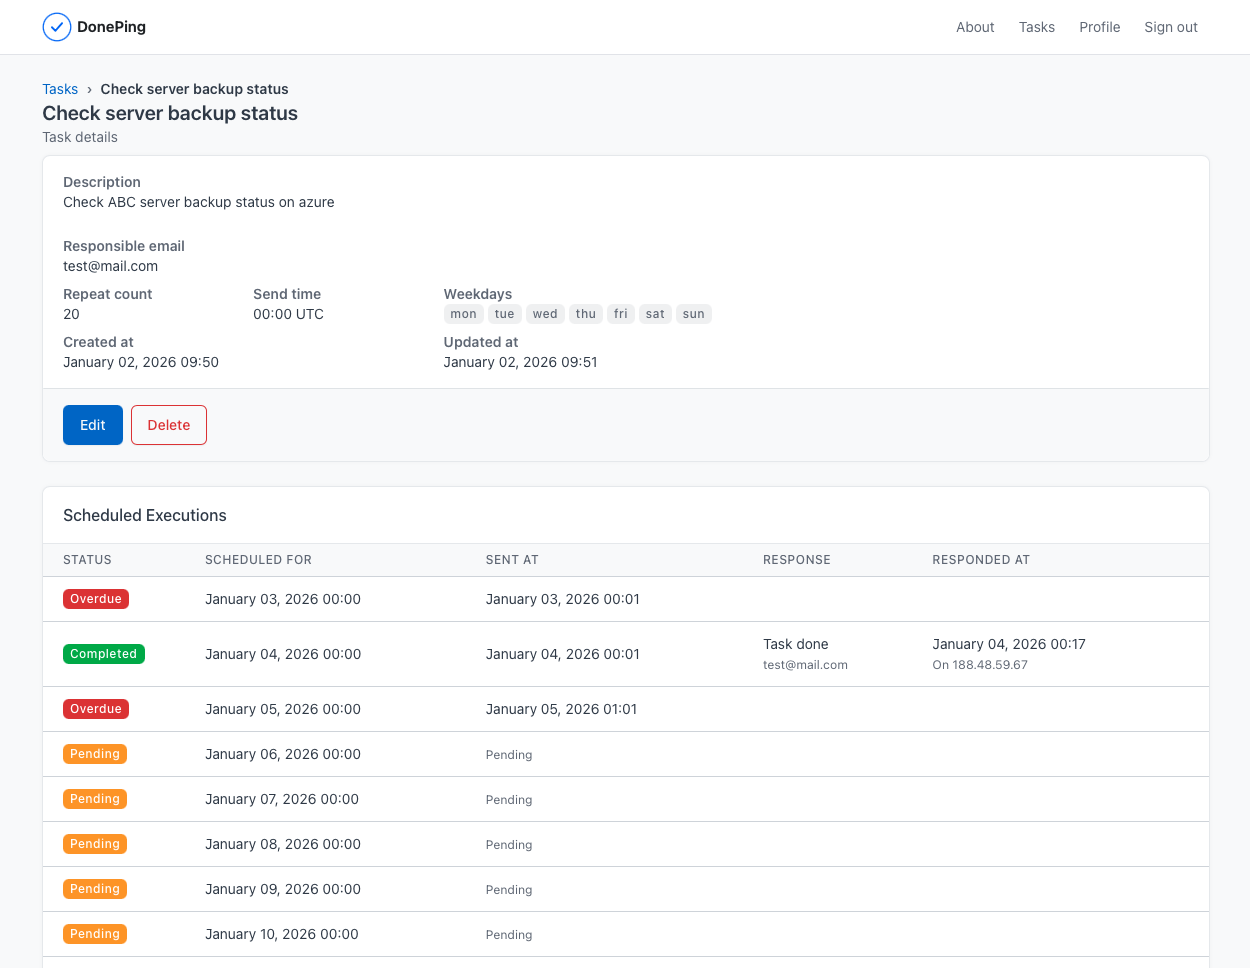Image resolution: width=1250 pixels, height=968 pixels.
Task: Click the test@mail.com responsible email
Action: (109, 266)
